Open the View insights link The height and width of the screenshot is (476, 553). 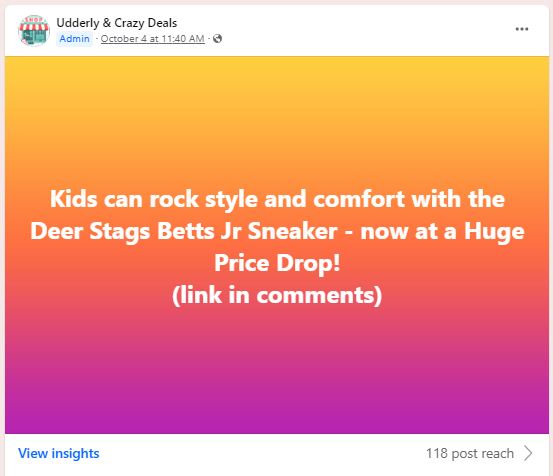coord(59,453)
